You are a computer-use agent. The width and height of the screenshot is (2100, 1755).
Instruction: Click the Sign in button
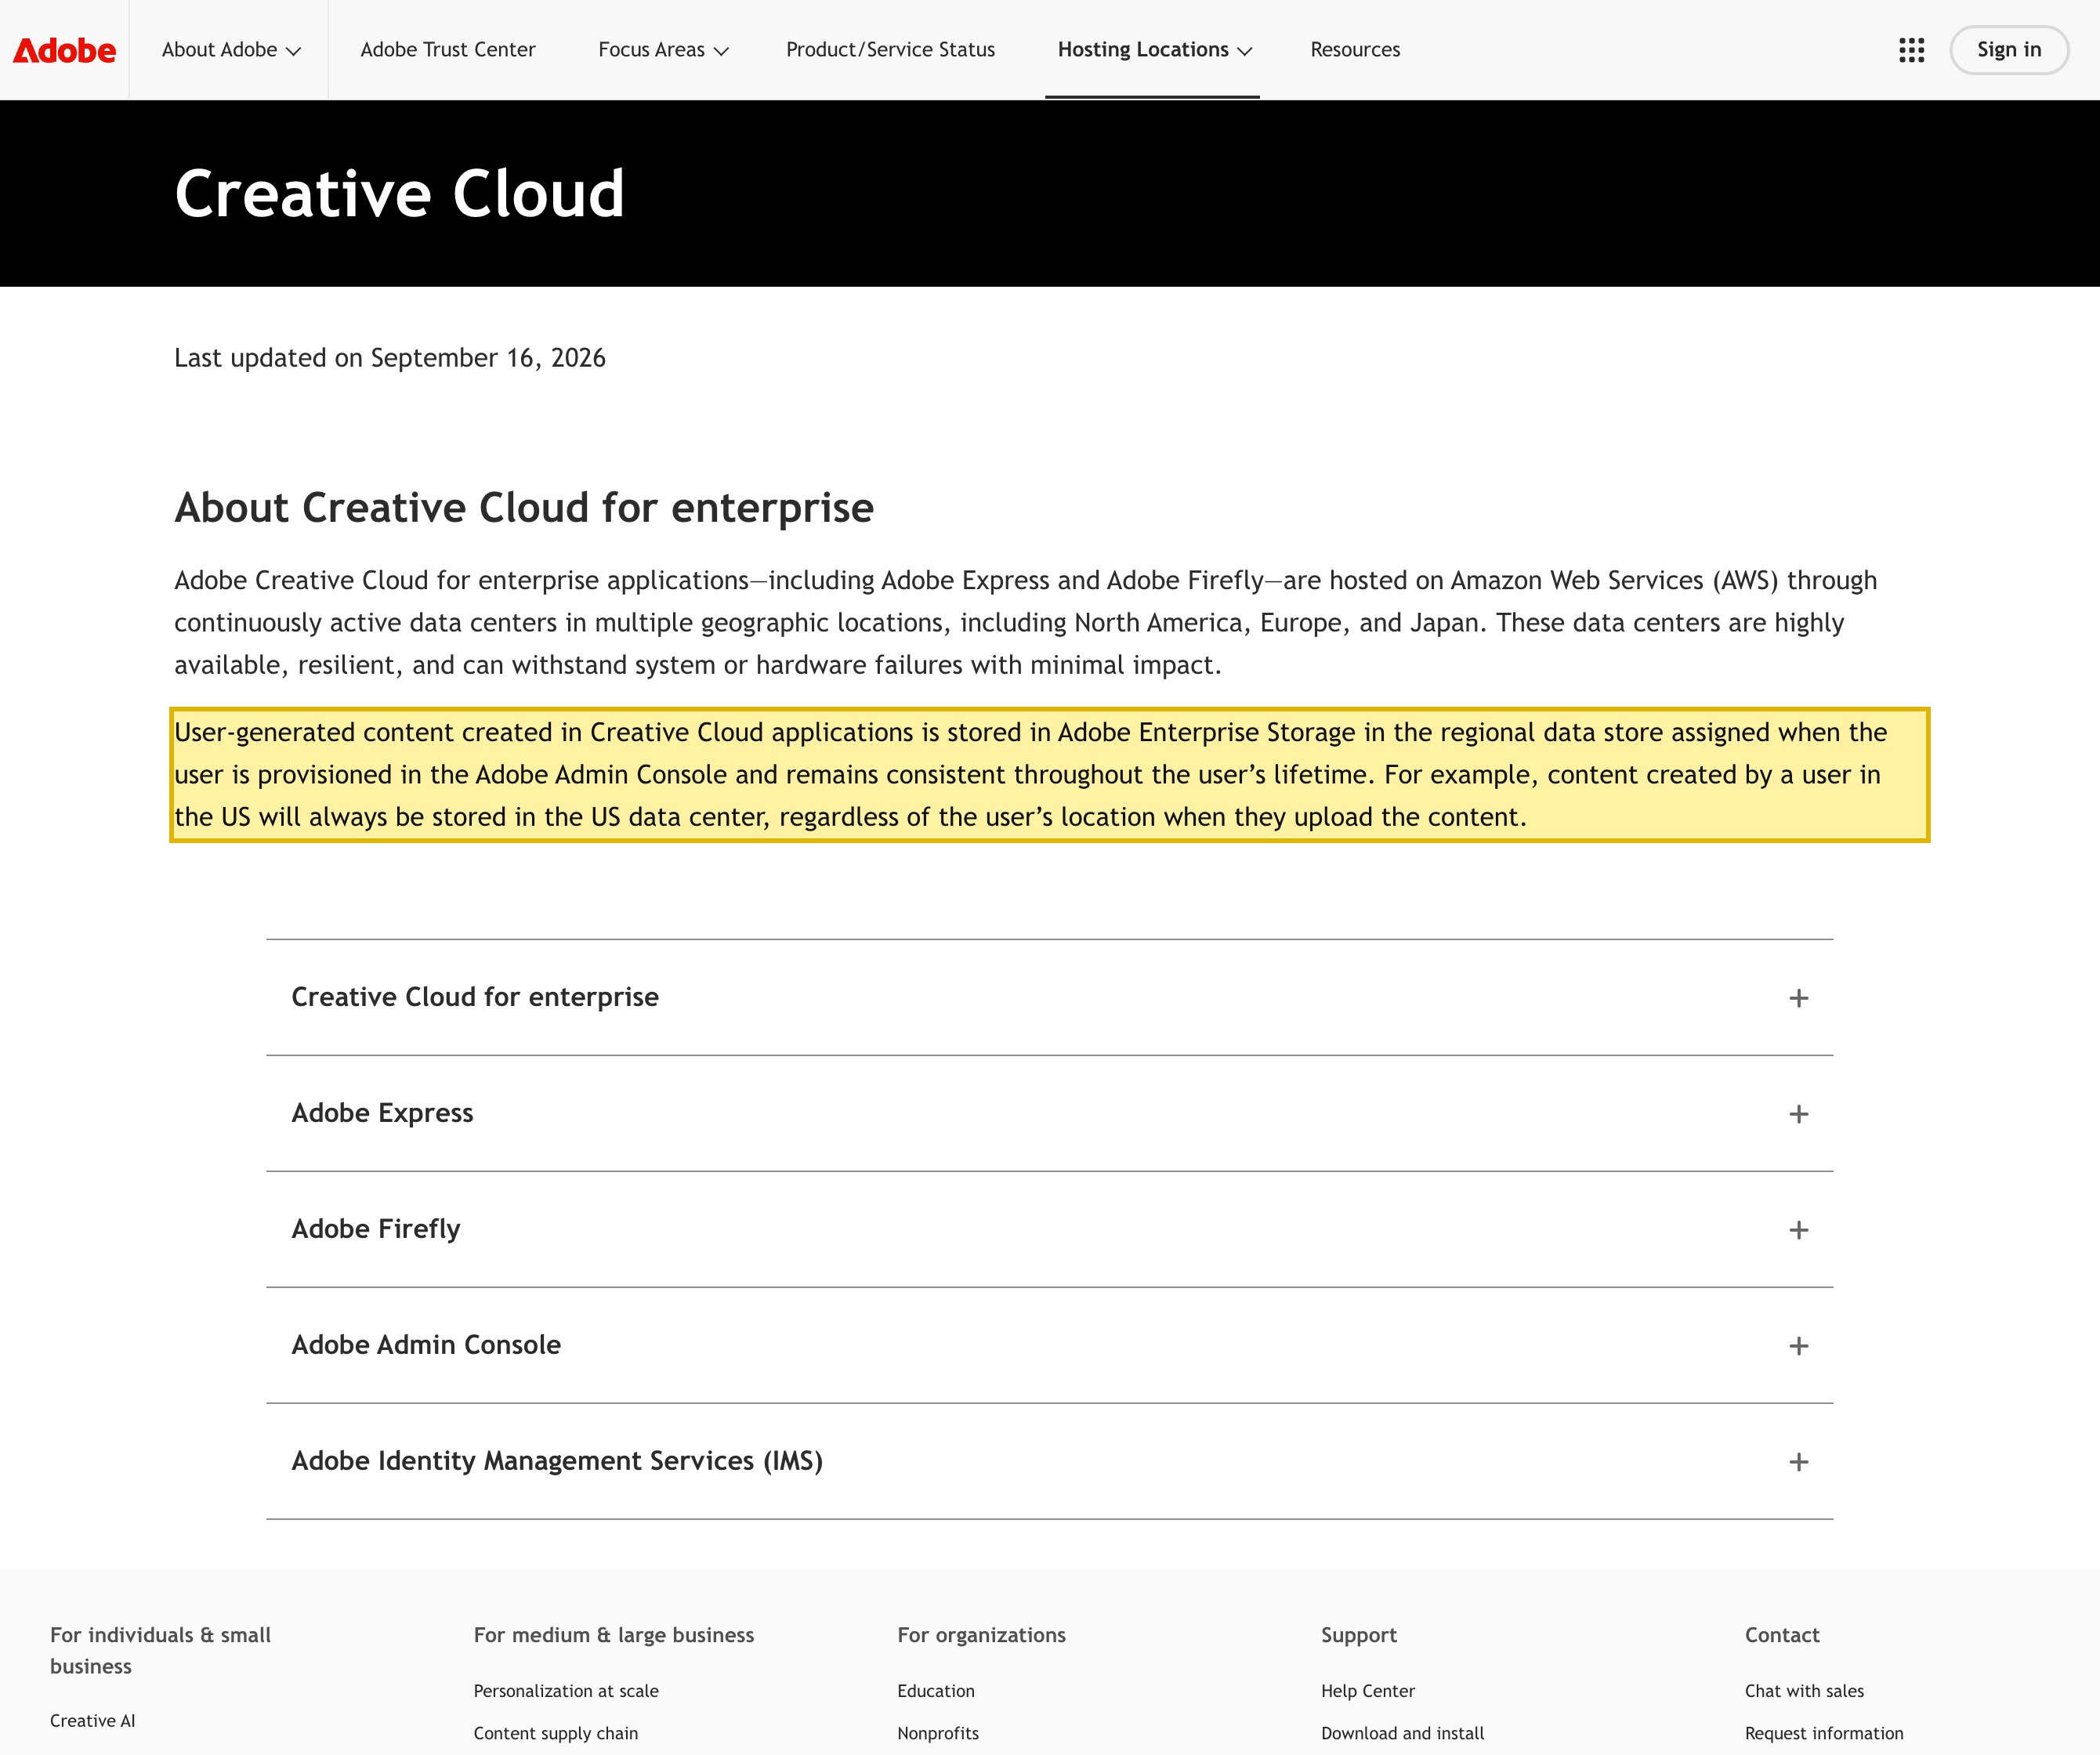click(x=2008, y=50)
